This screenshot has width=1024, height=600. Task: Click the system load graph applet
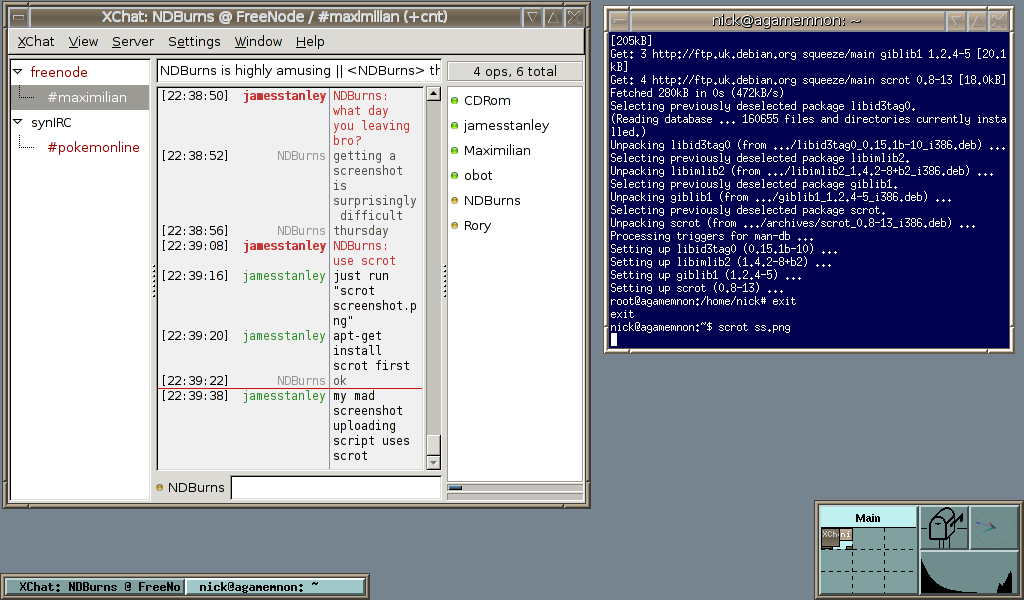(x=968, y=574)
